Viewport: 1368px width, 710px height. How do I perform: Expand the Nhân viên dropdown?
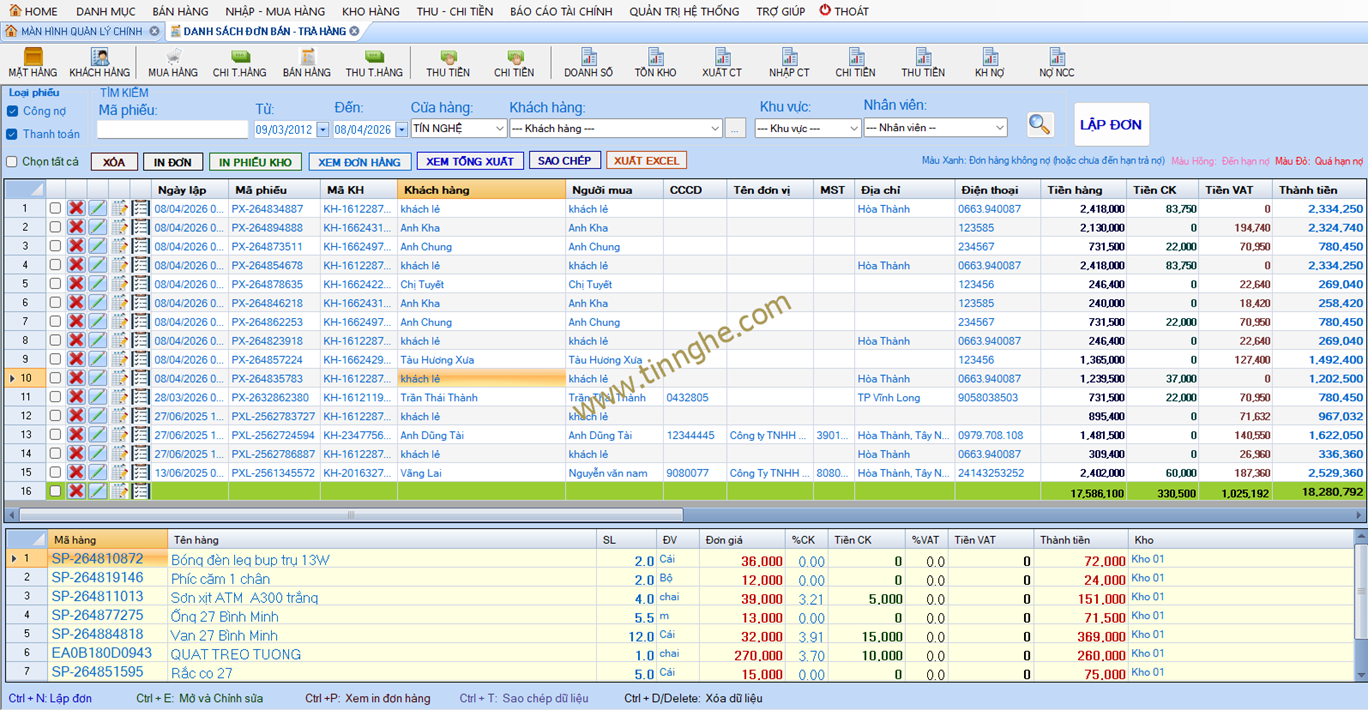999,129
